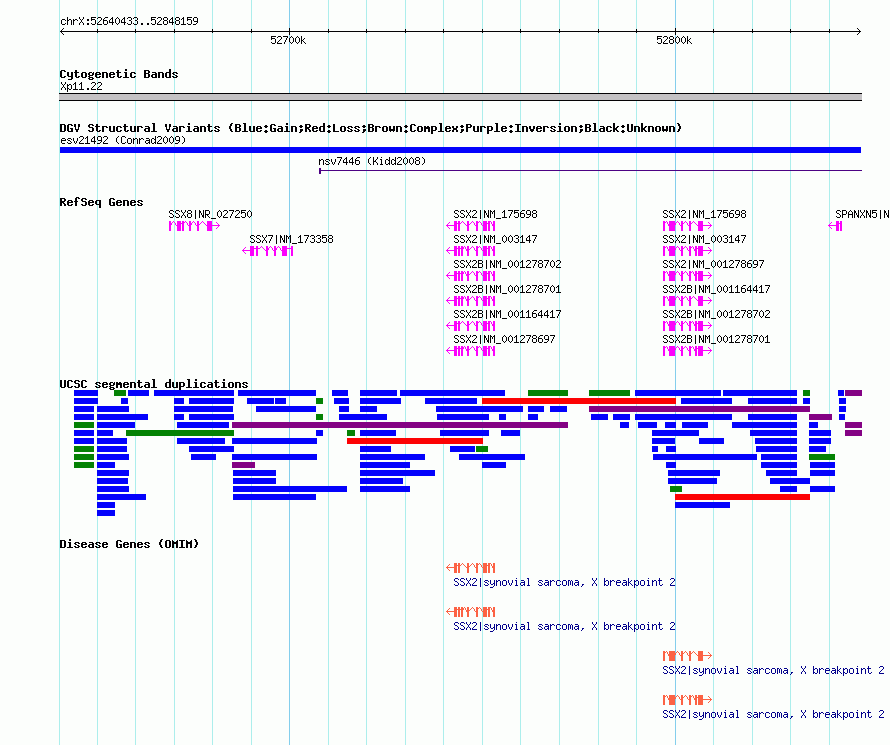
Task: Click the SSX7|NM_173358 gene label
Action: coord(291,239)
